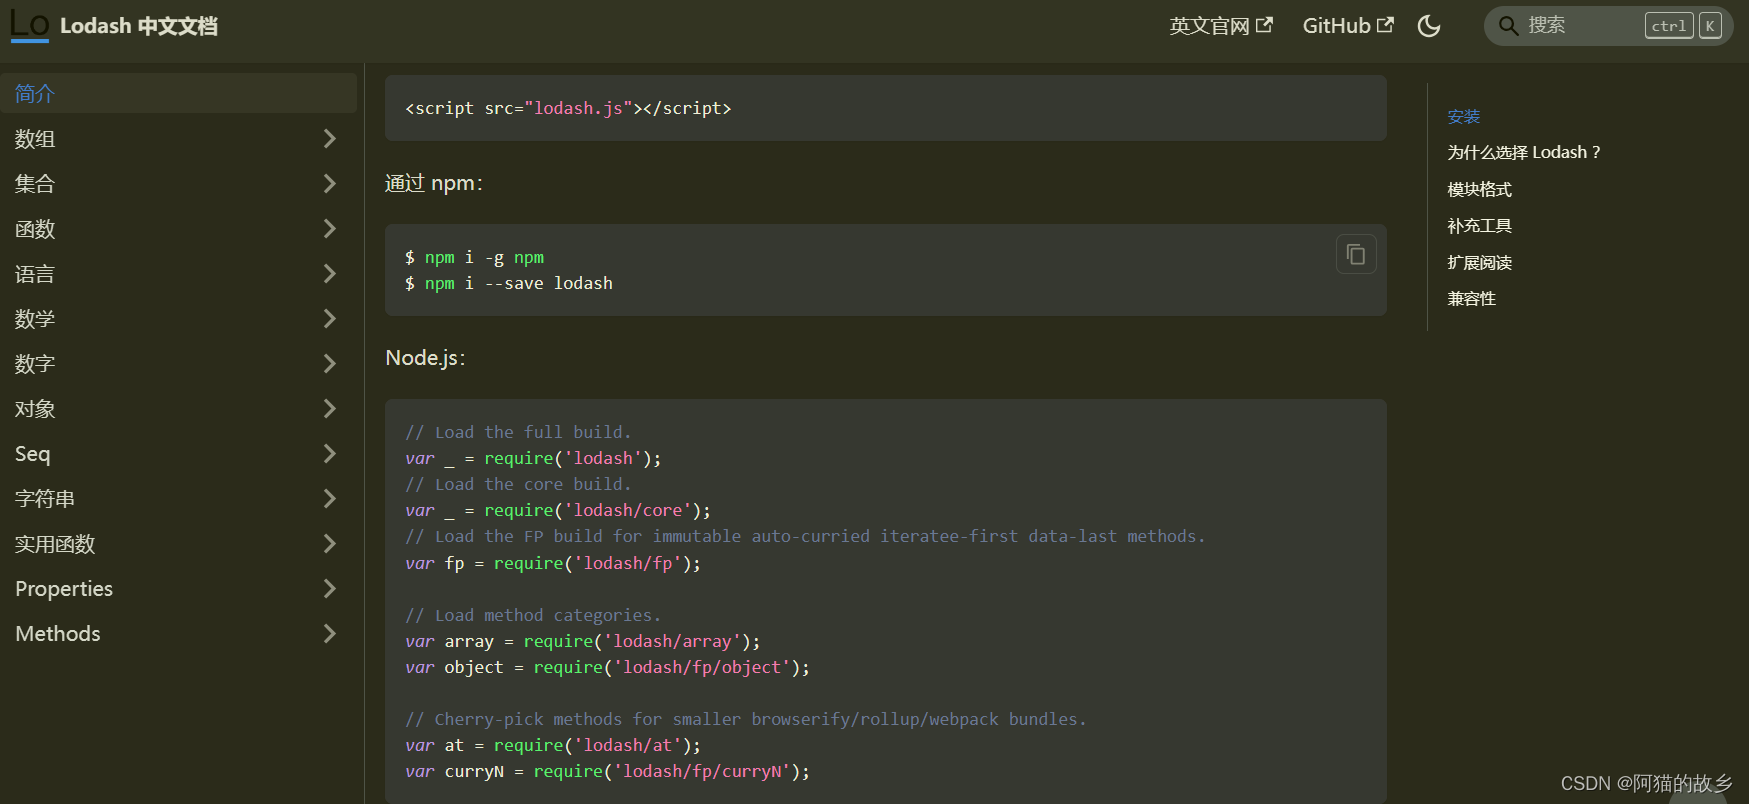Jump to 兼容性 section
1749x804 pixels.
point(1471,299)
